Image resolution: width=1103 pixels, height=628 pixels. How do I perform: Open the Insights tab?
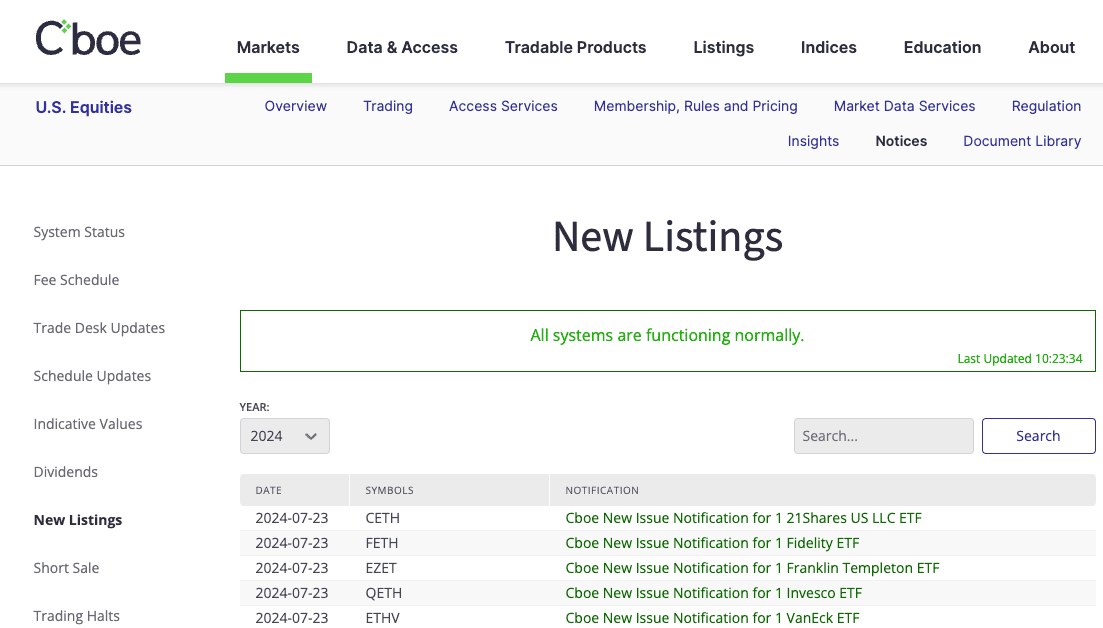point(813,141)
